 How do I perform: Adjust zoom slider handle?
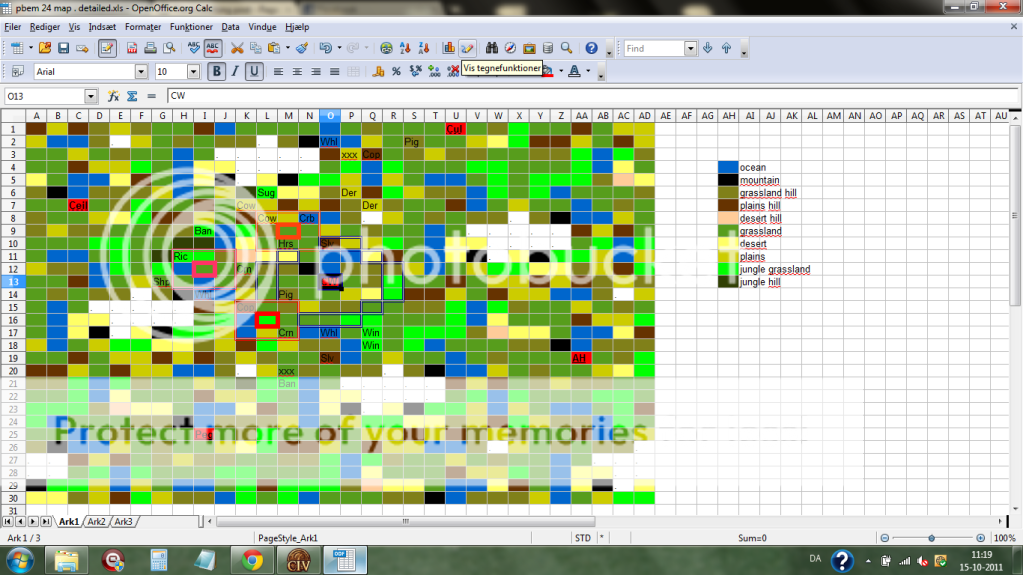click(x=932, y=538)
